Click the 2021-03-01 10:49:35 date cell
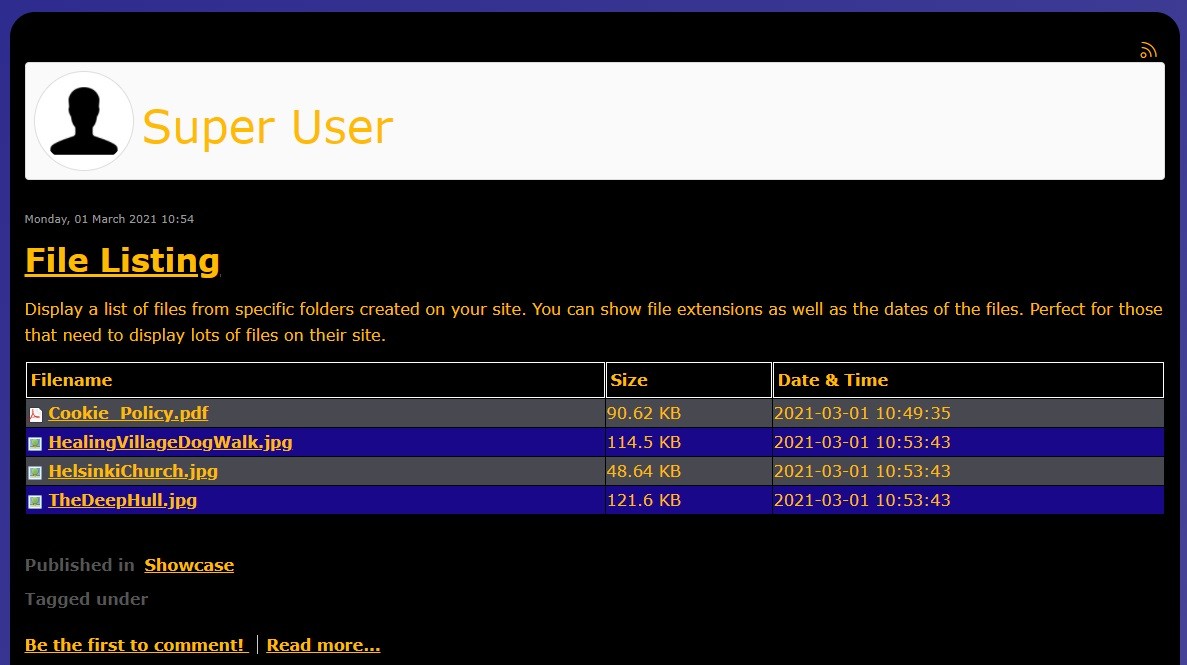The image size is (1187, 665). coord(968,413)
